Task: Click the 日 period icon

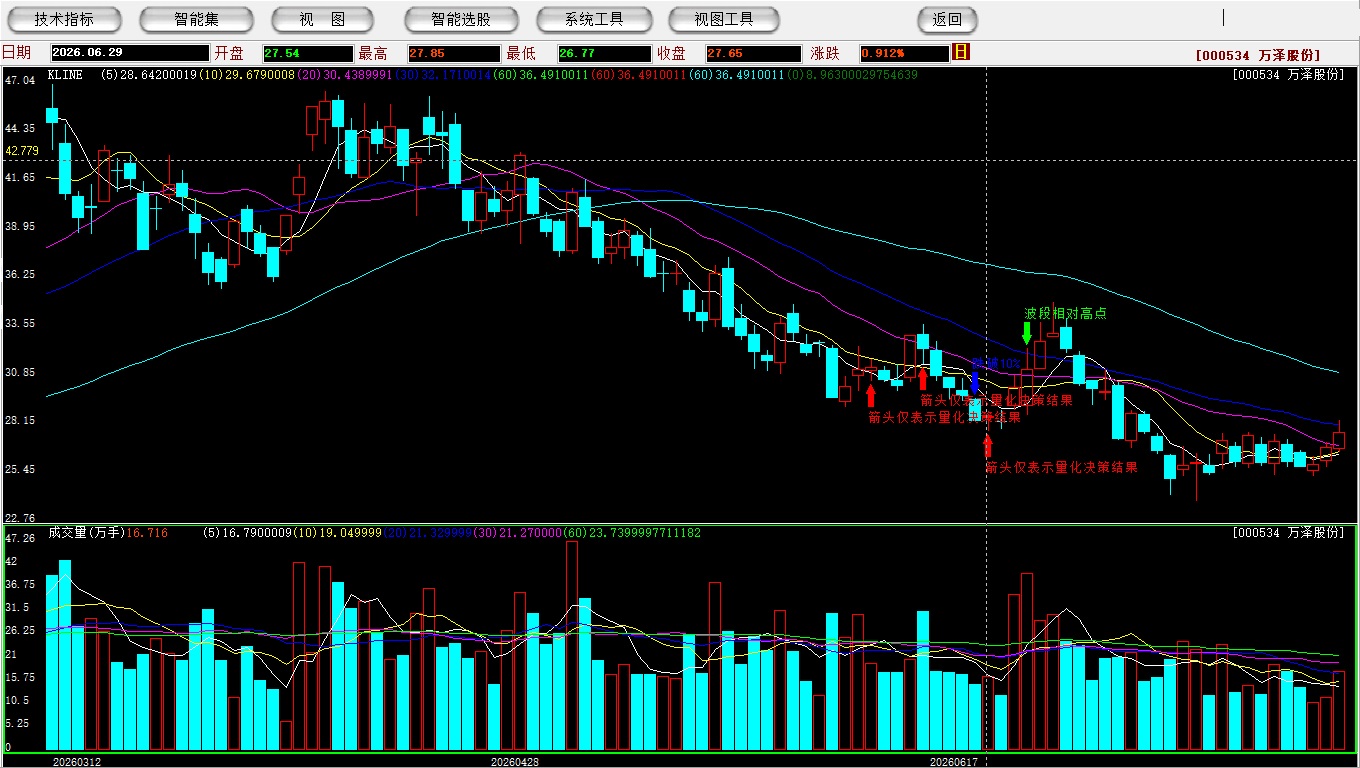Action: click(x=961, y=52)
